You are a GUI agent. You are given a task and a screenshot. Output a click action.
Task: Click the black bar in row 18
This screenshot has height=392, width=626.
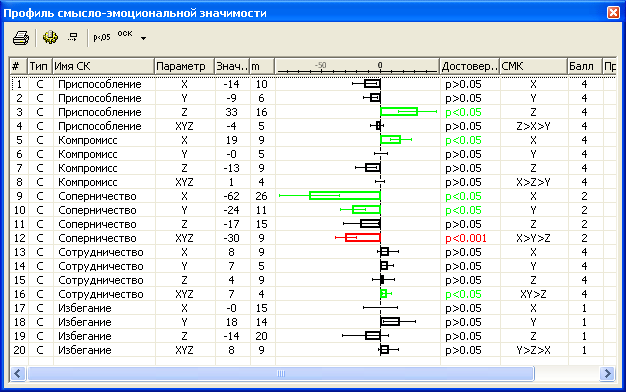click(390, 321)
